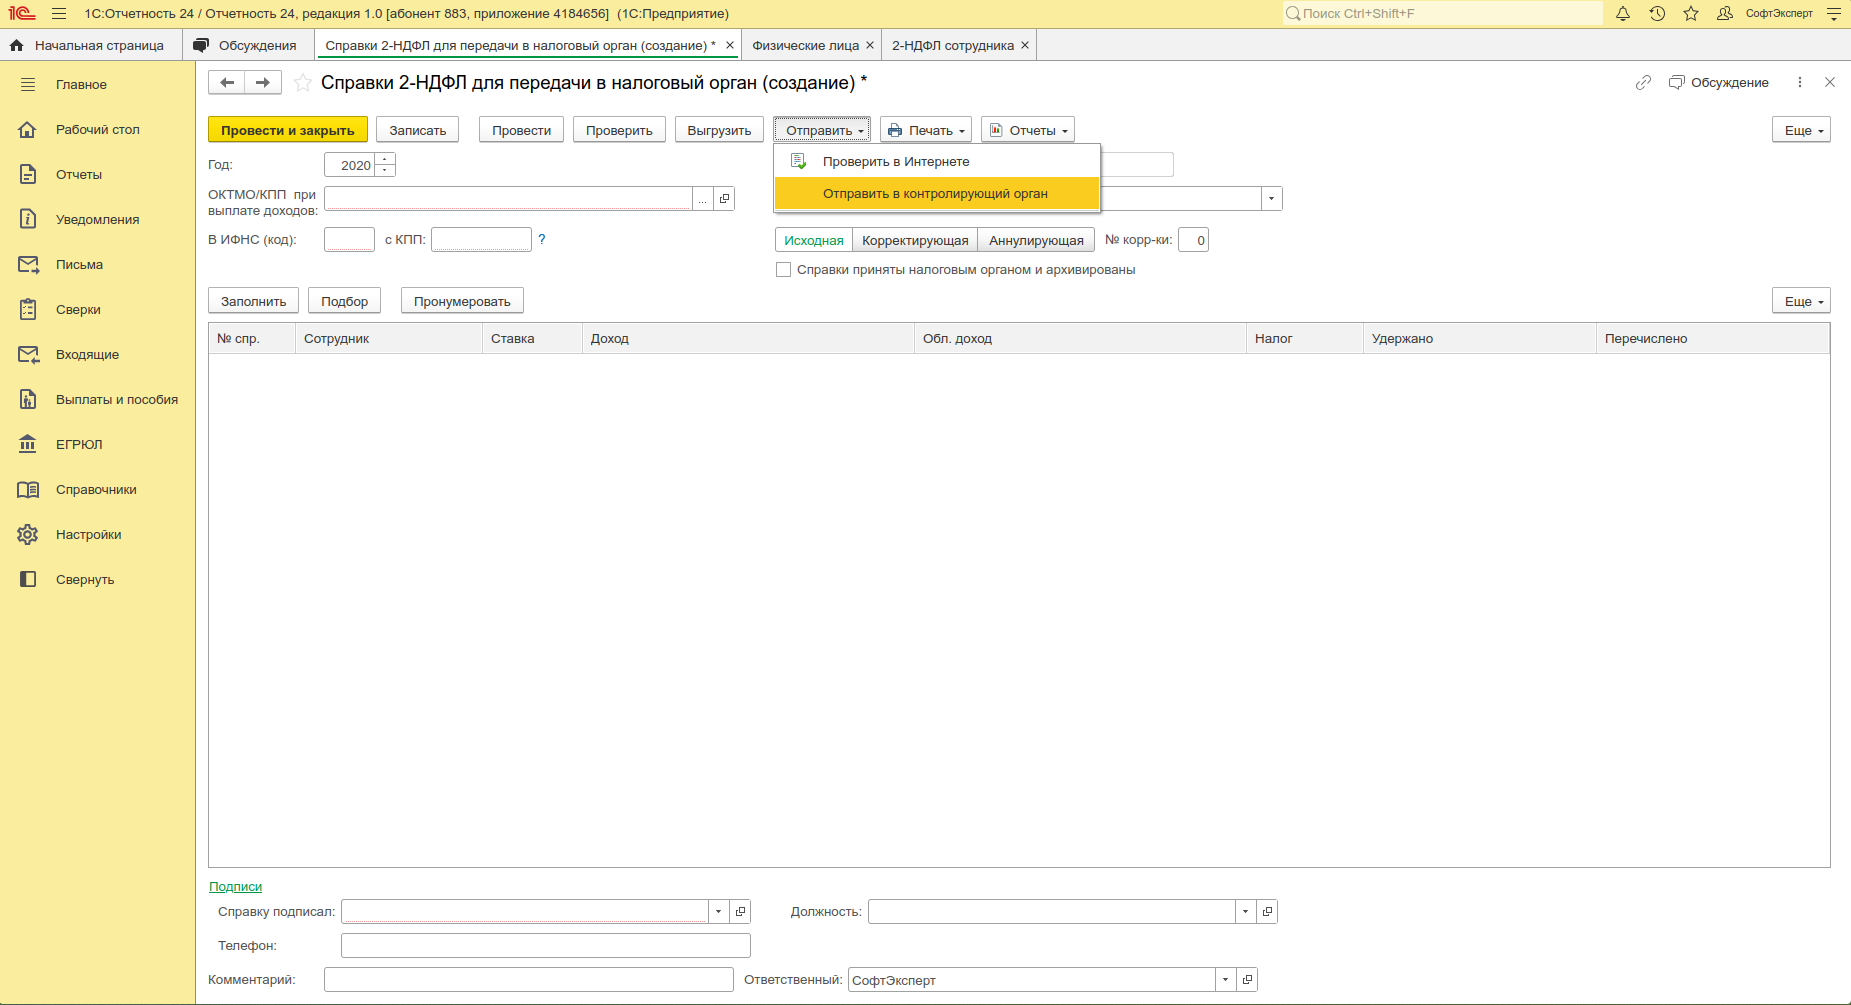Viewport: 1851px width, 1005px height.
Task: Choose Отправить в контролирующий орган
Action: click(x=937, y=194)
